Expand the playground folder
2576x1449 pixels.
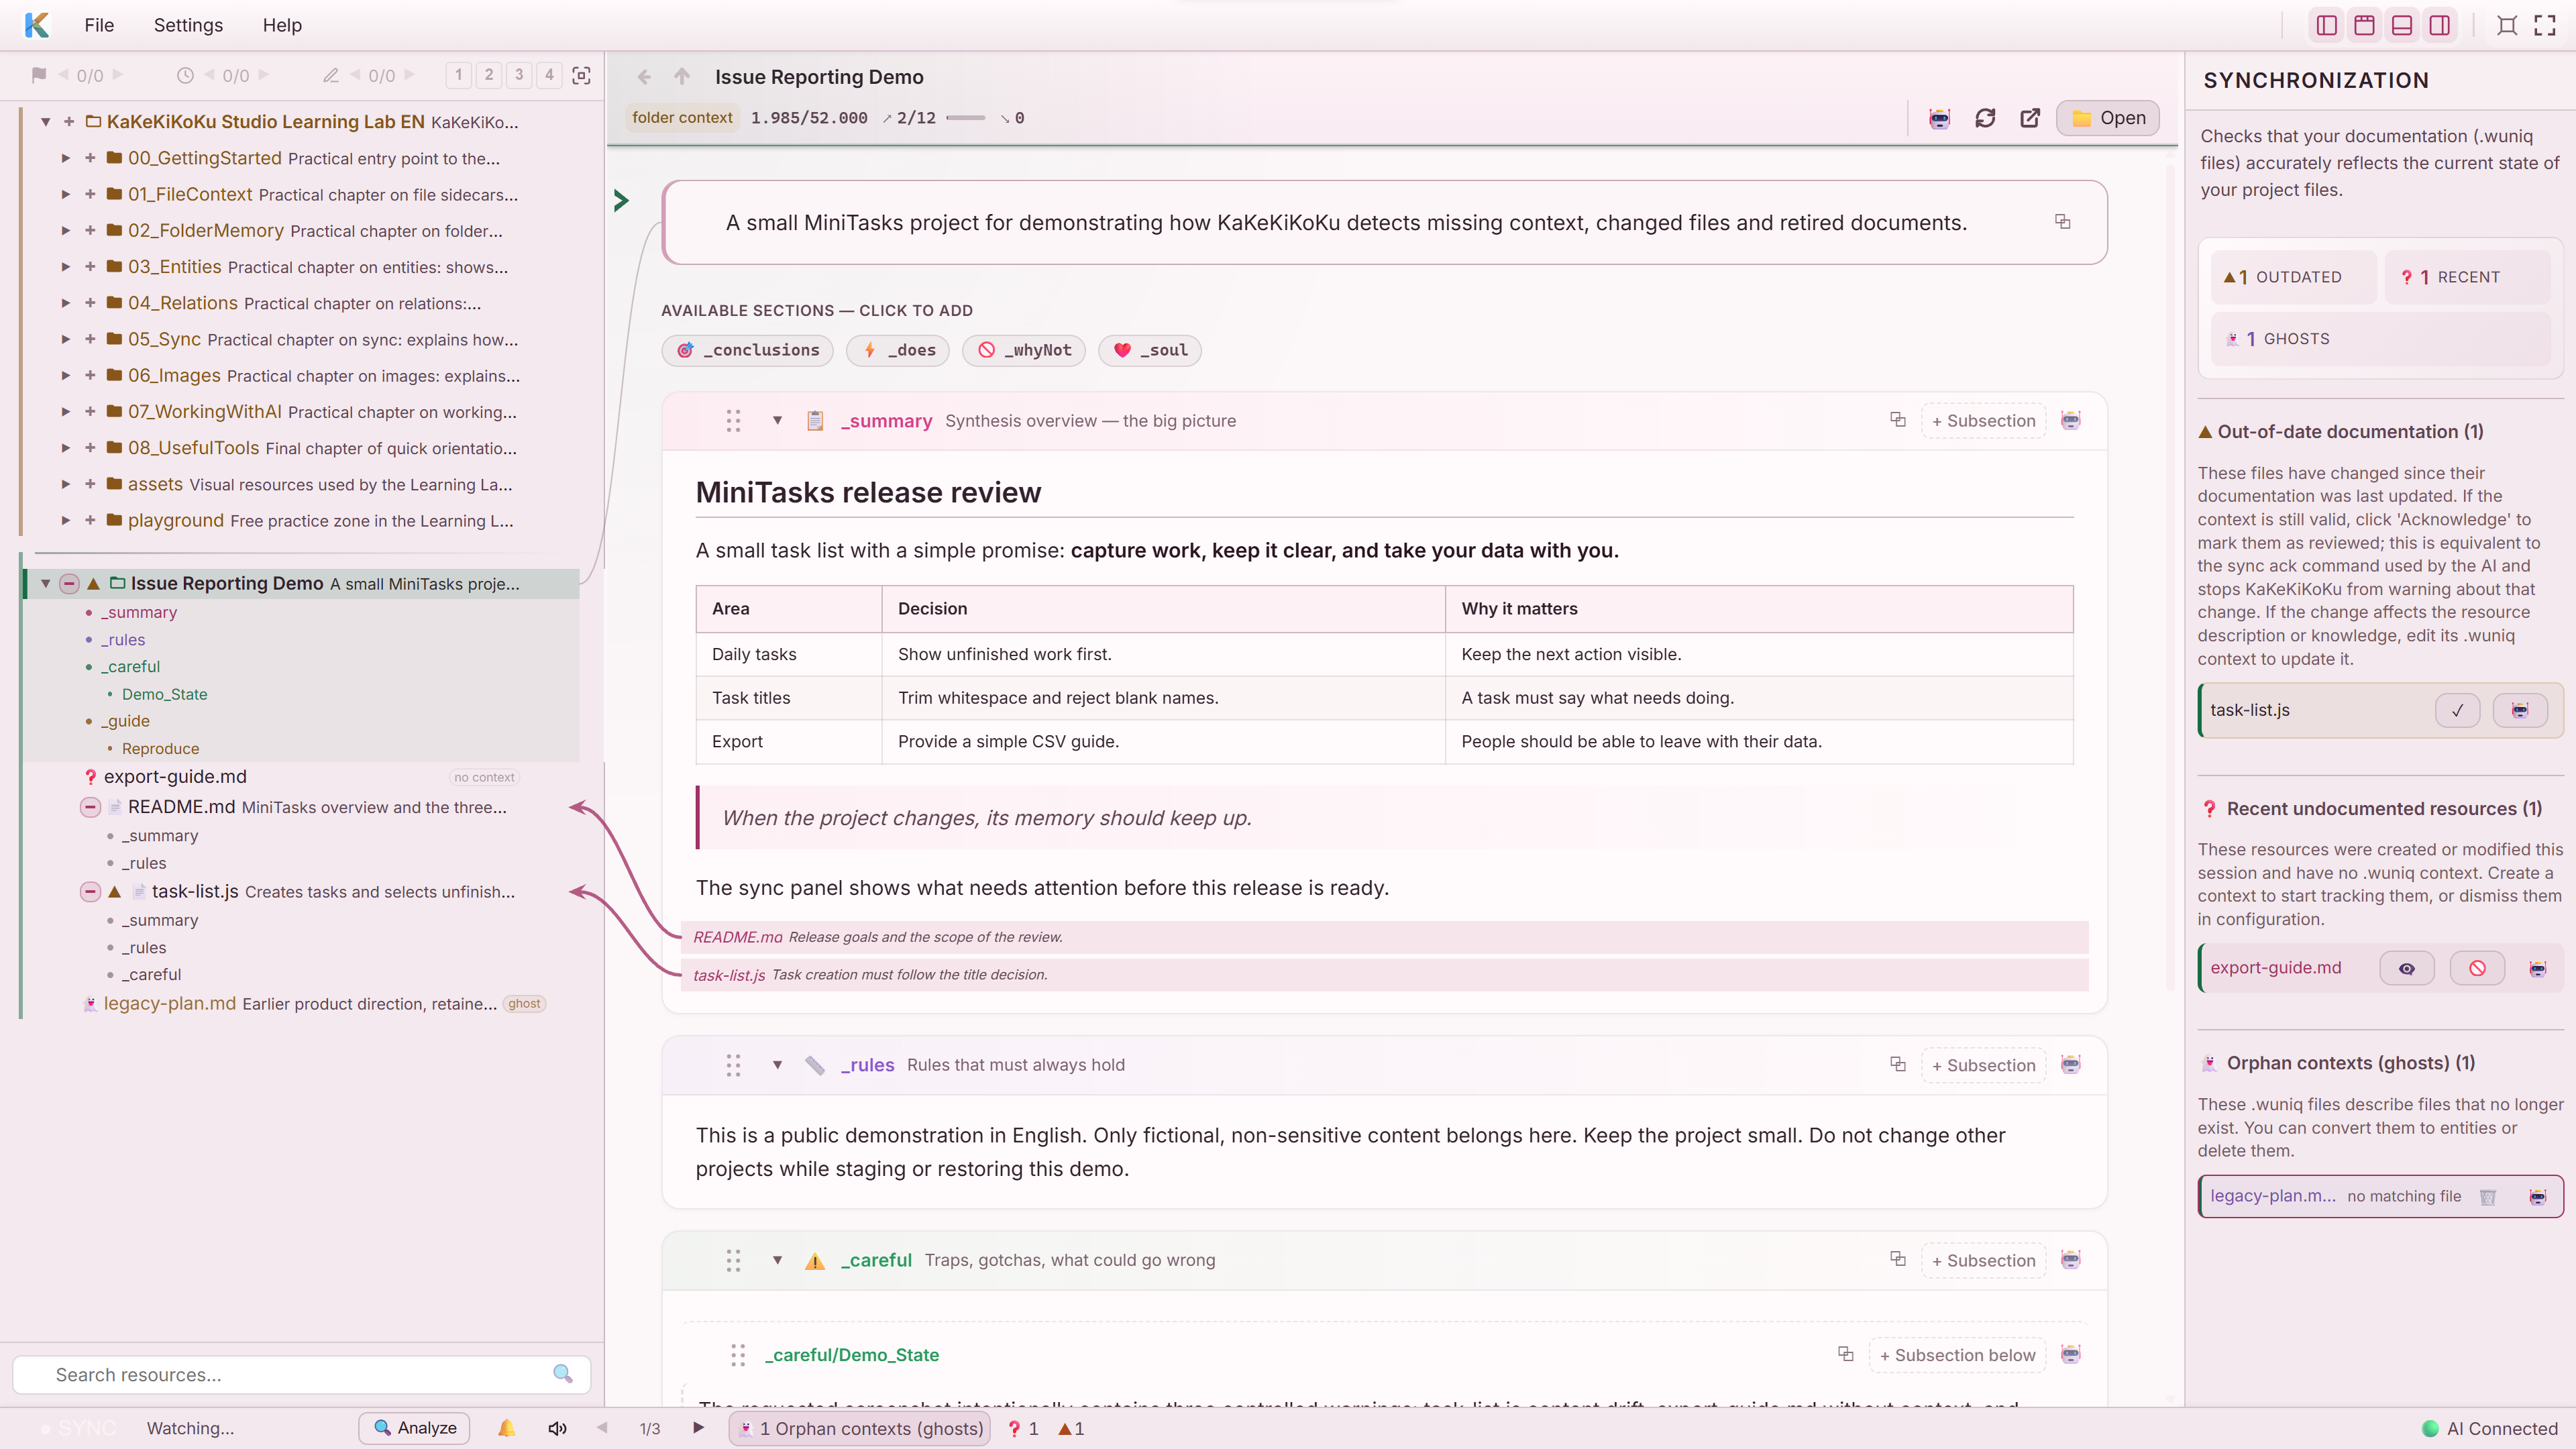(x=66, y=520)
